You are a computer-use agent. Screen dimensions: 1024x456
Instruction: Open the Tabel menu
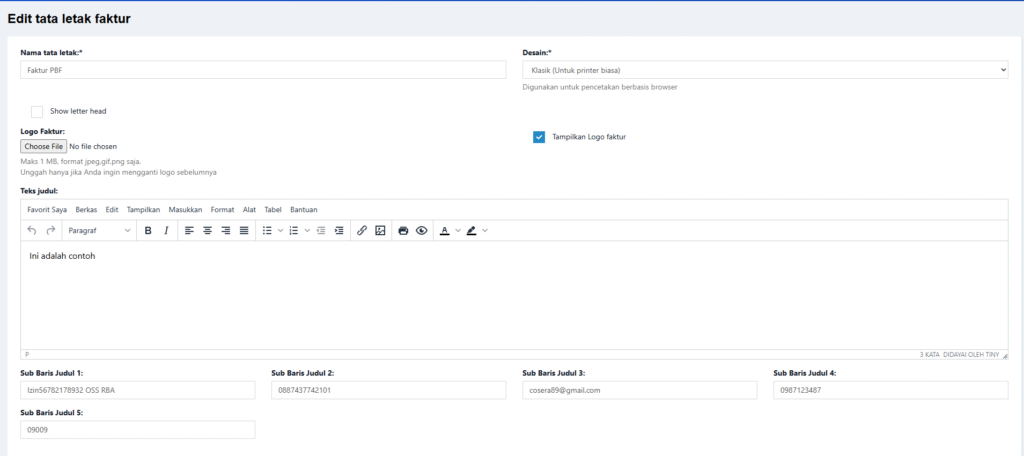272,210
